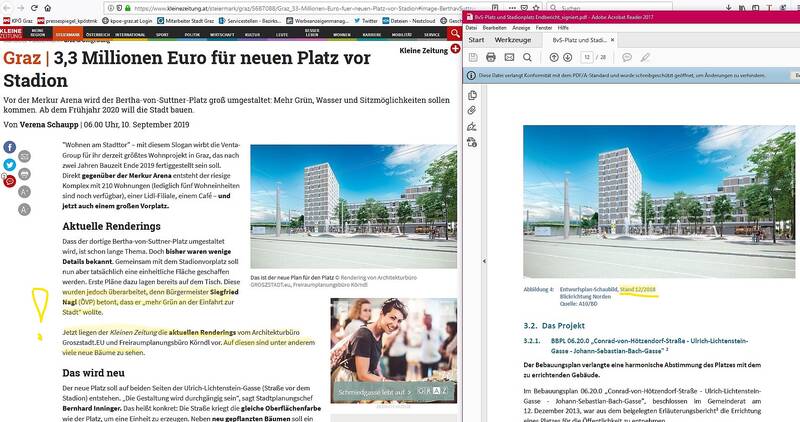Reload the Kleine Zeitung page

tap(34, 8)
